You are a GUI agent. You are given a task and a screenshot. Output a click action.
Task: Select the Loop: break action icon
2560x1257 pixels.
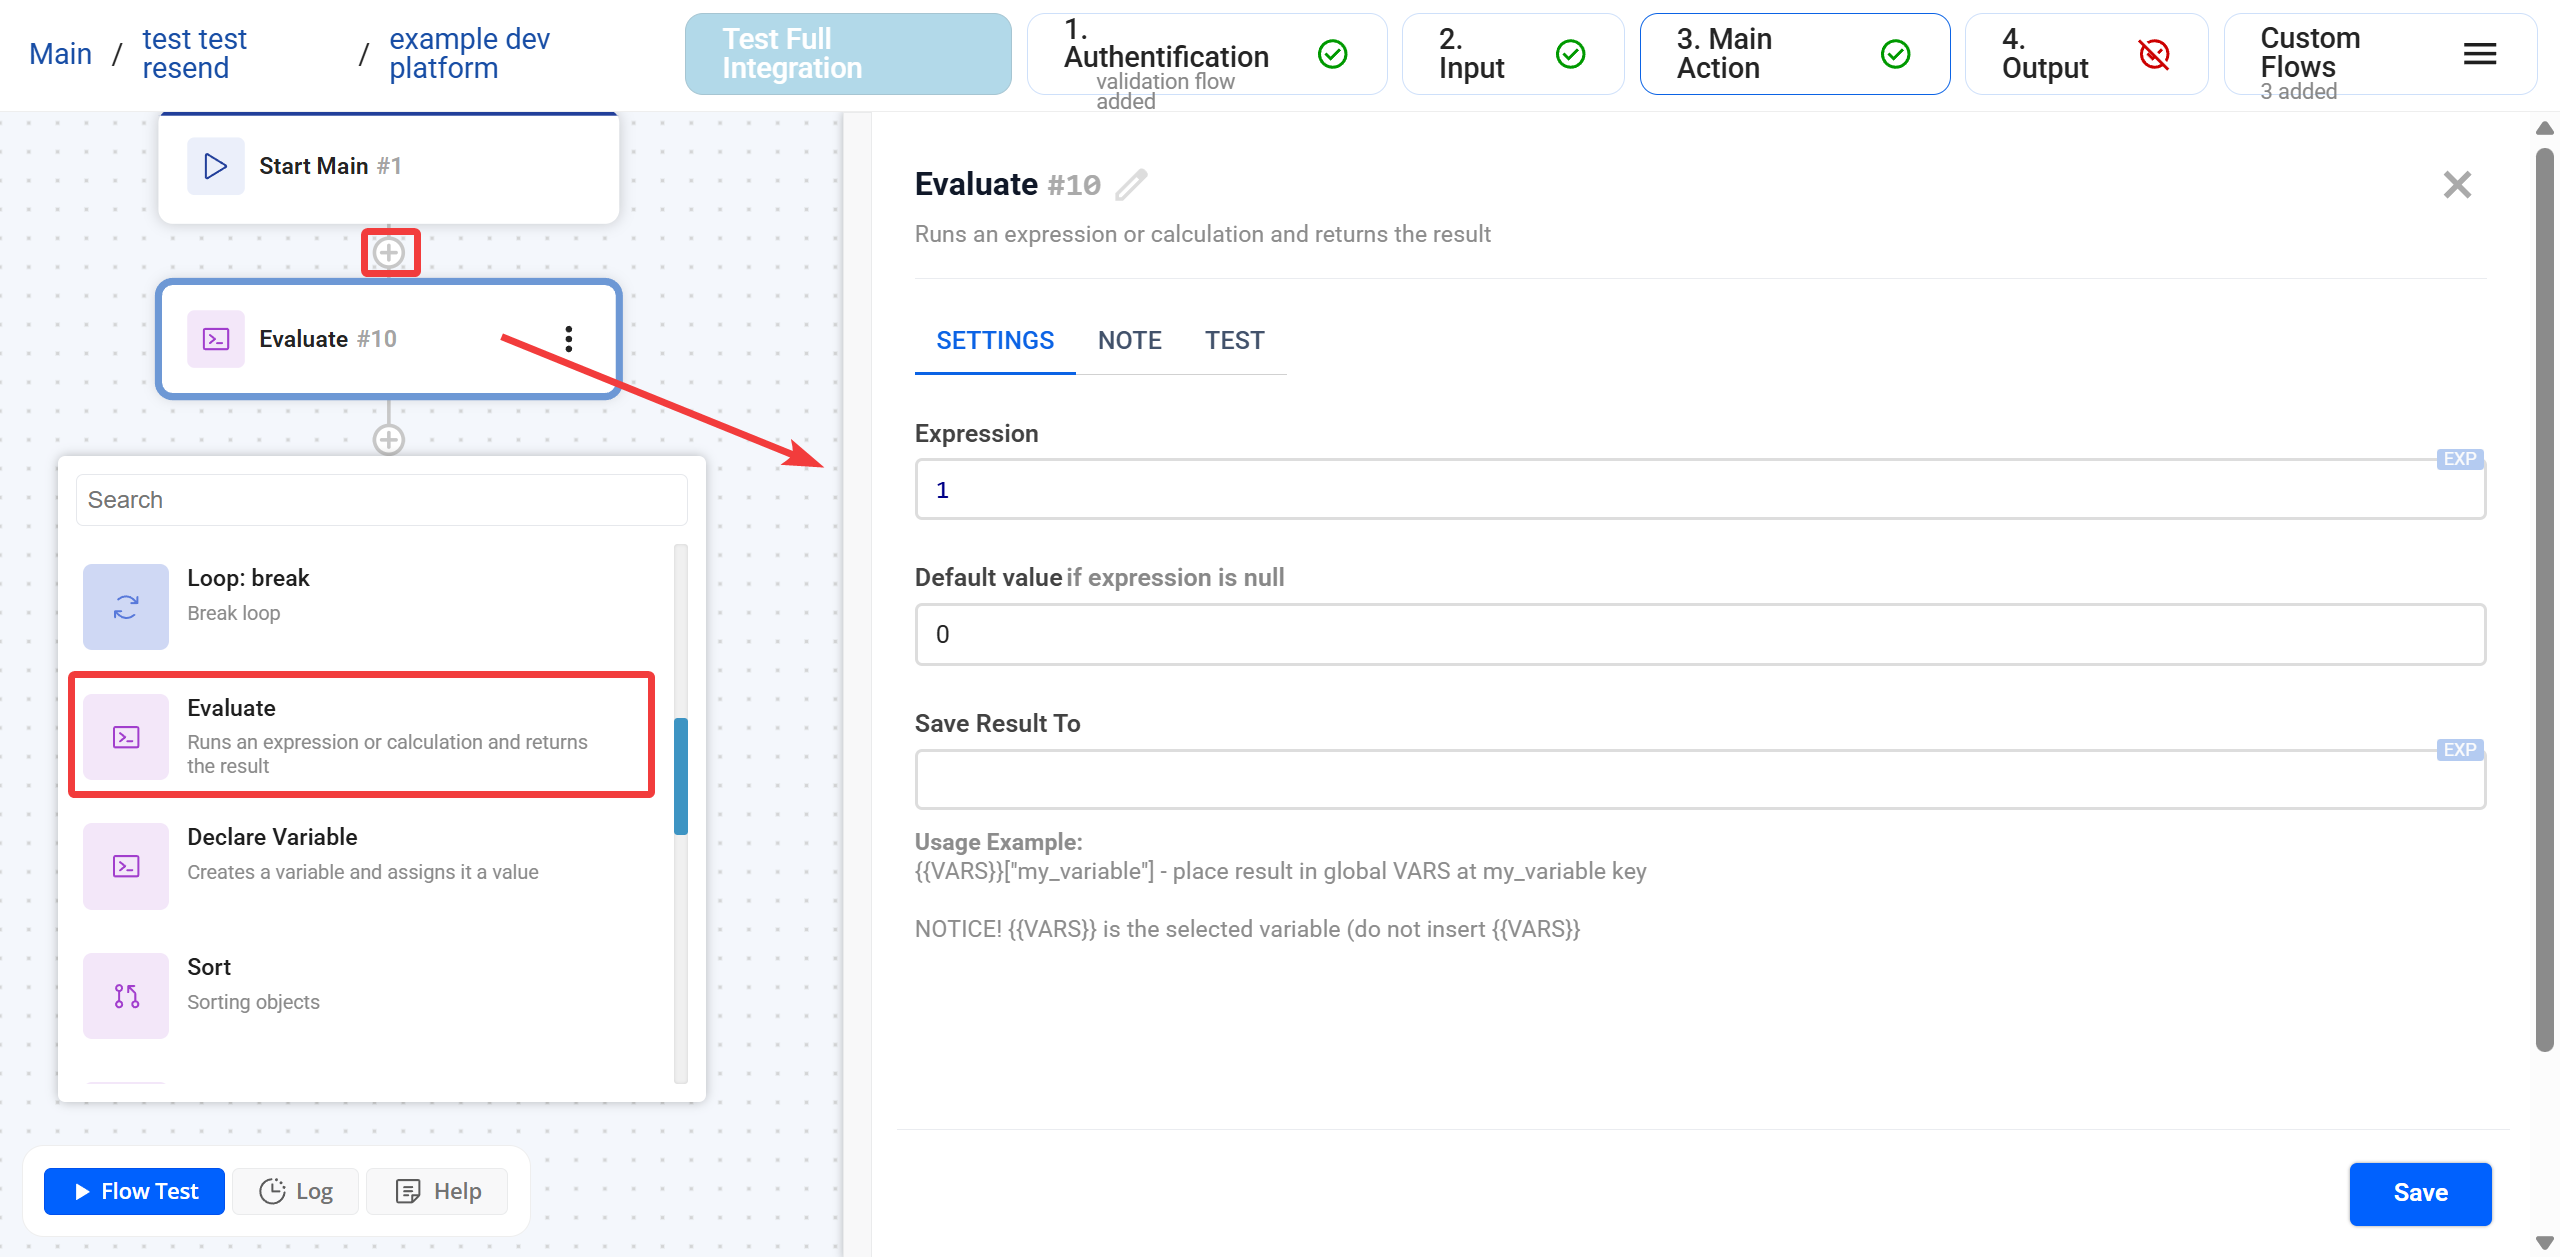click(x=126, y=606)
